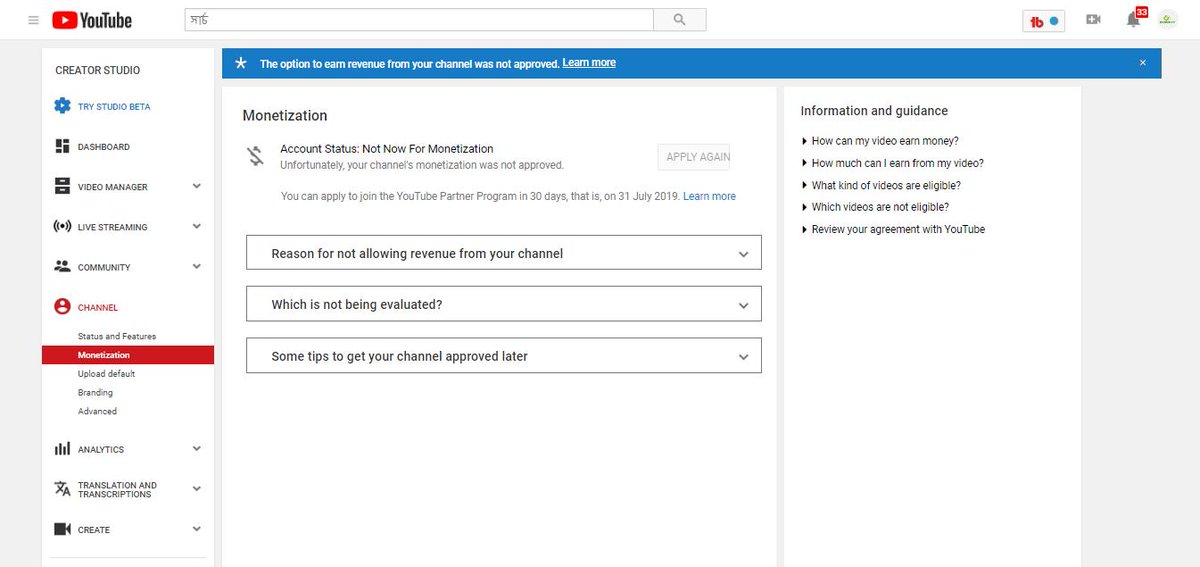Open Status and Features submenu item
Viewport: 1200px width, 567px height.
coord(117,336)
